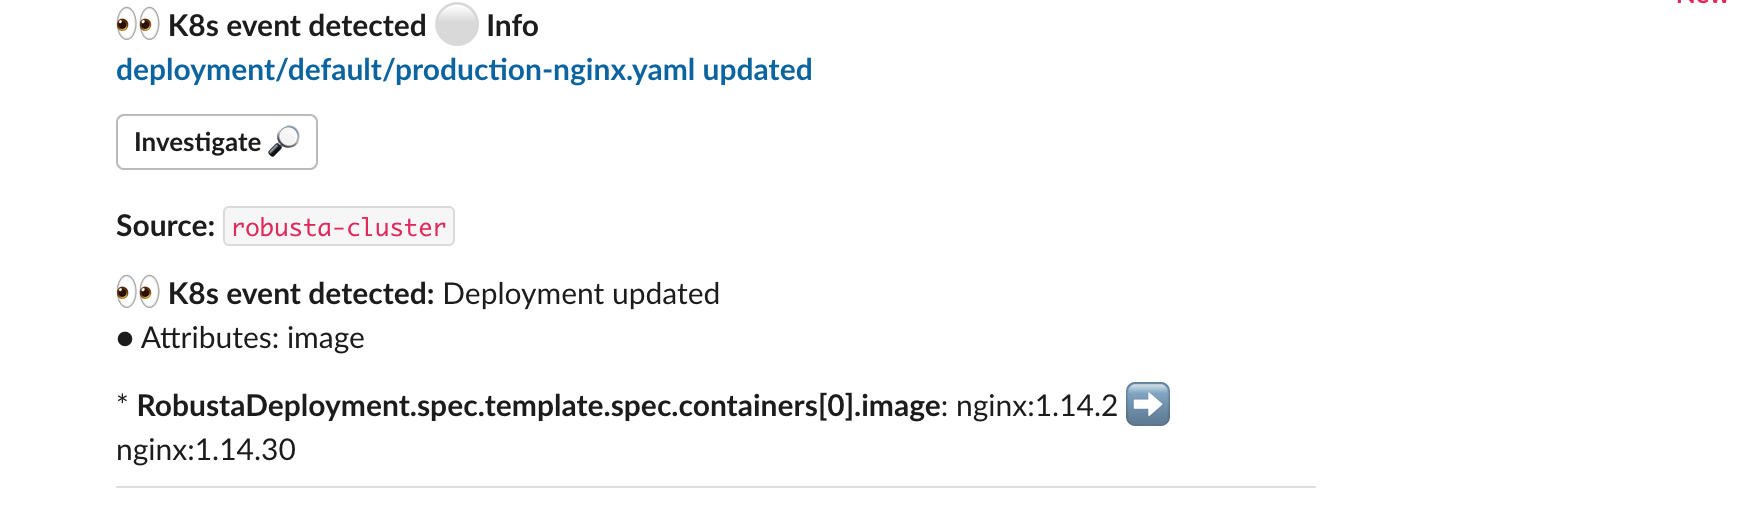Click the 'Deployment updated' text
The image size is (1746, 522).
(x=581, y=294)
